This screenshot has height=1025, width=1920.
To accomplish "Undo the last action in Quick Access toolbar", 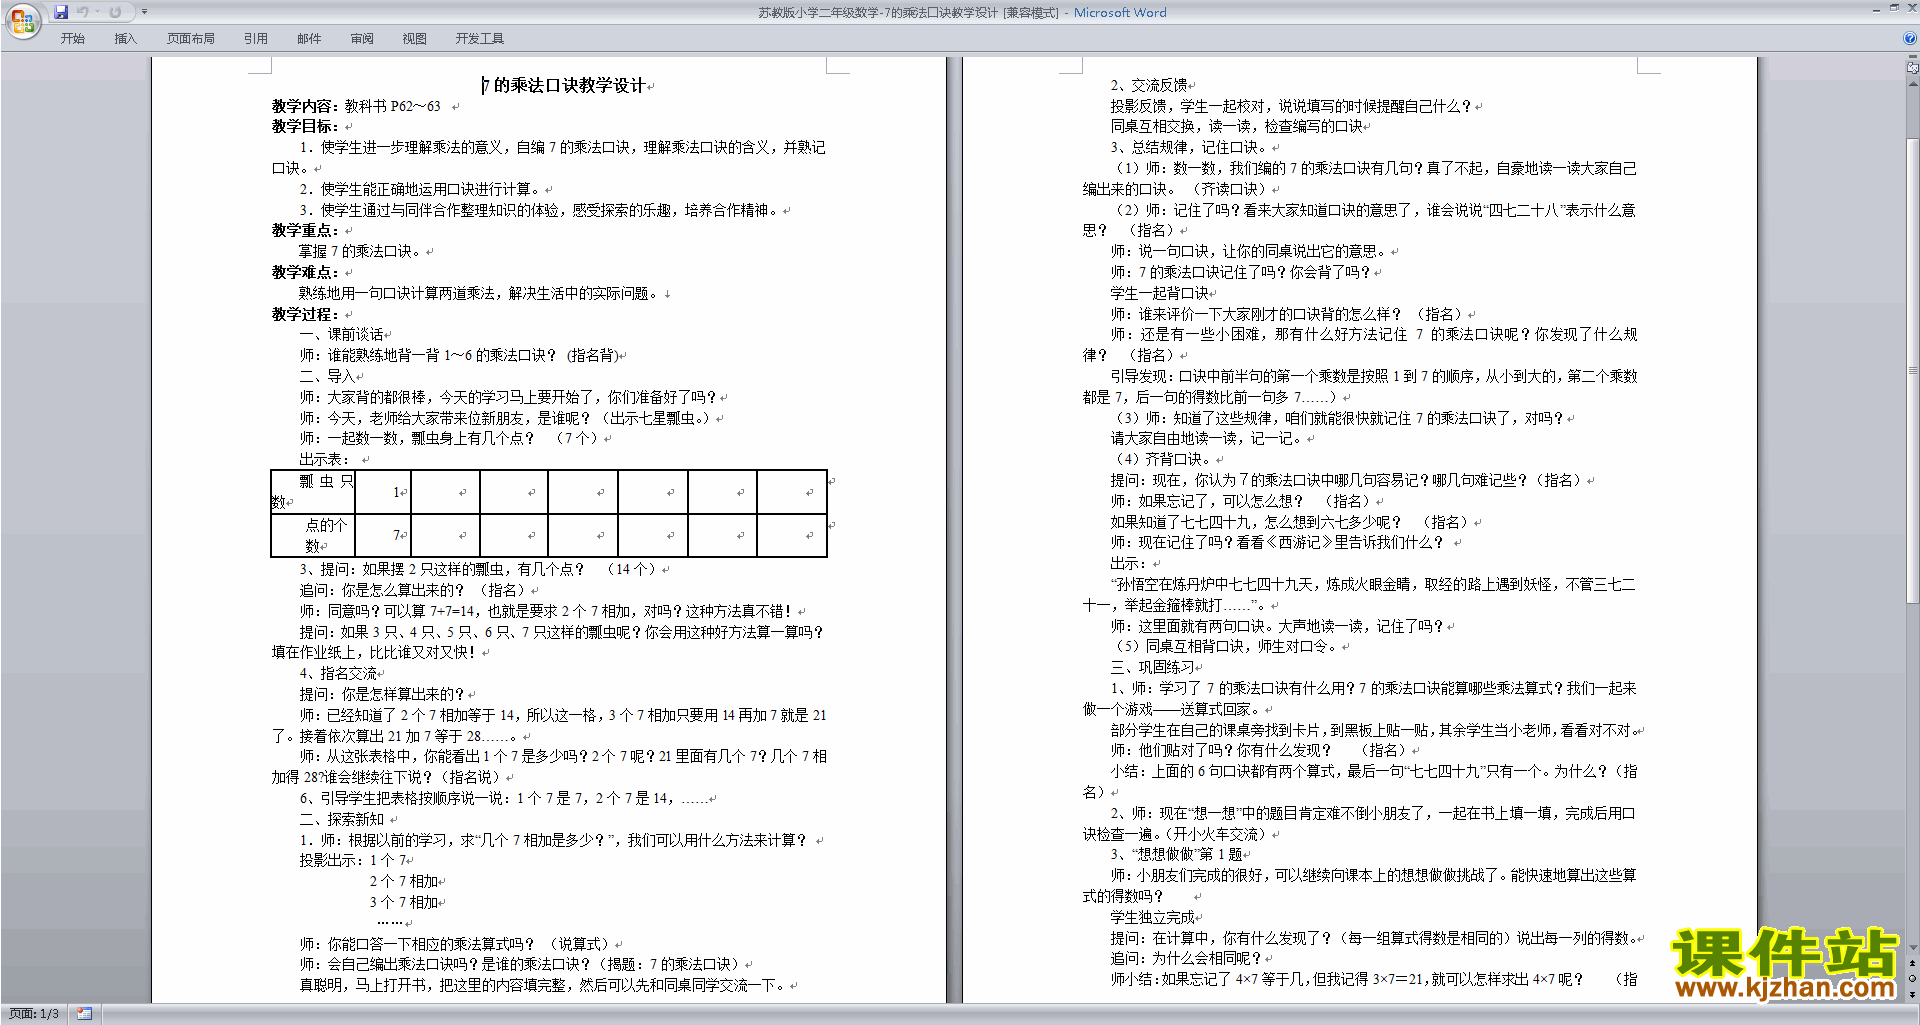I will point(82,12).
